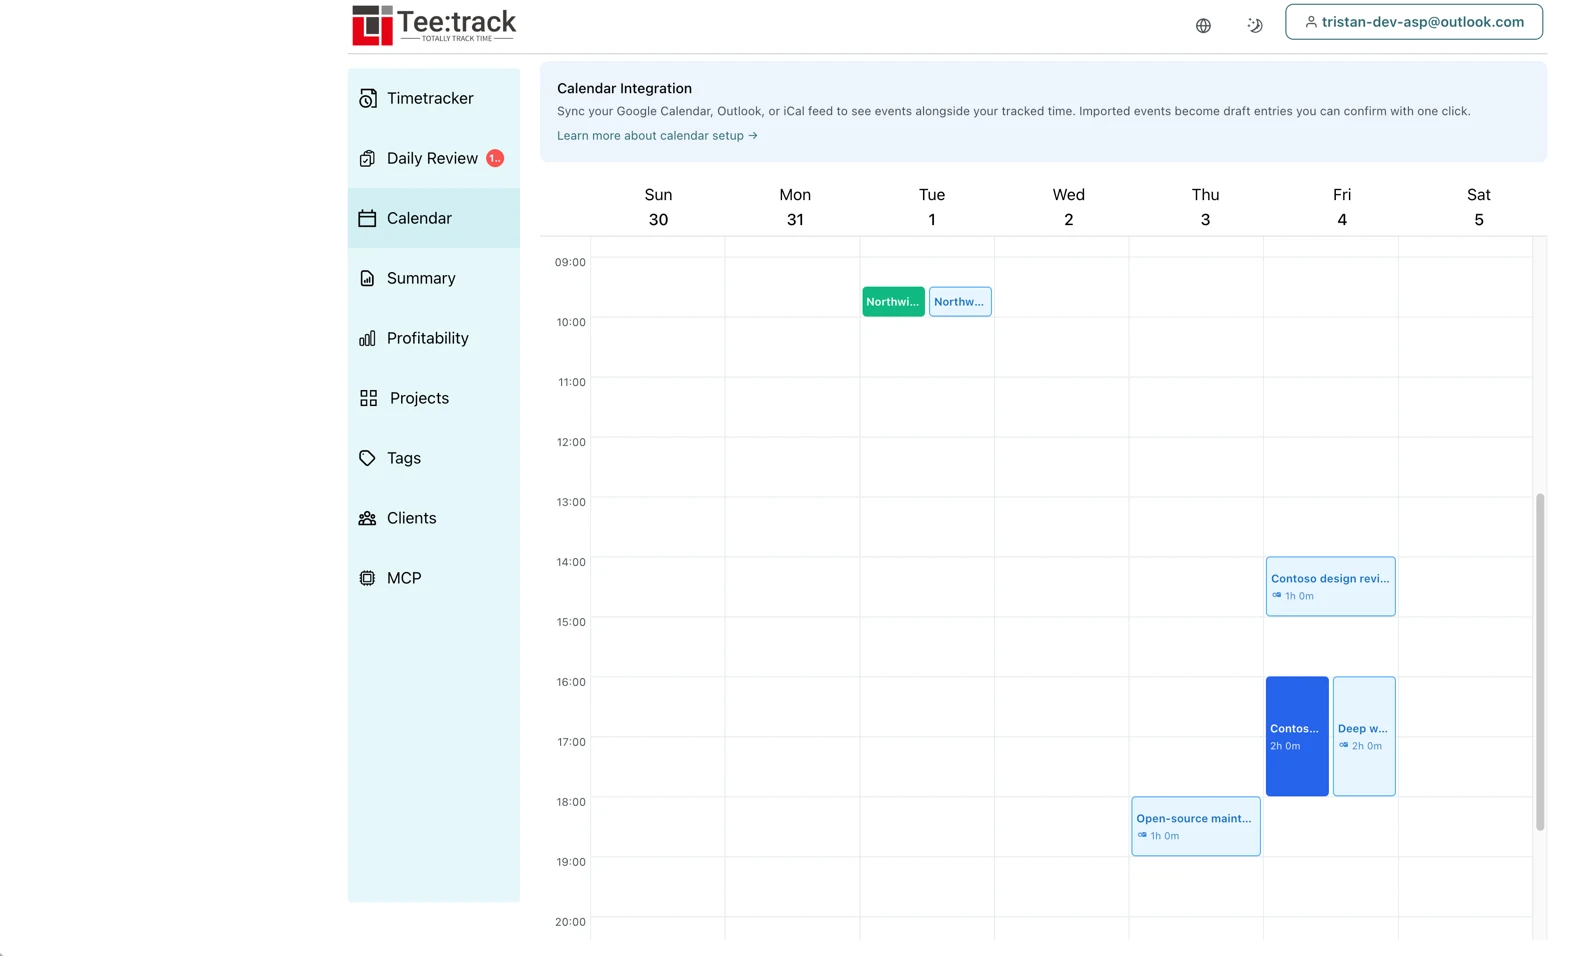Select Calendar in sidebar

point(434,218)
